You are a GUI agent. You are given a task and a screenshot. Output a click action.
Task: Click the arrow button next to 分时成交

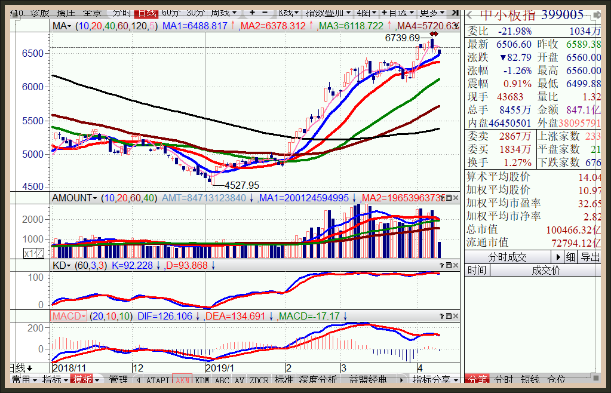coord(558,257)
